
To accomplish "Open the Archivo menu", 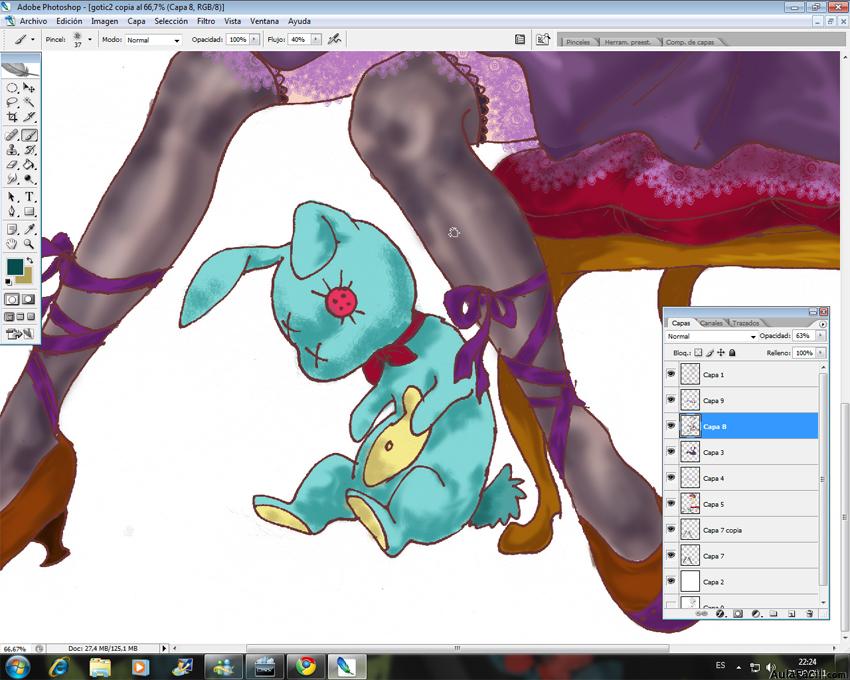I will (33, 21).
